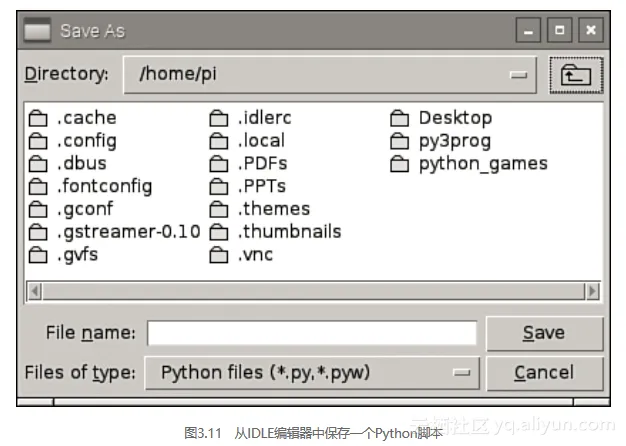626x446 pixels.
Task: Close the Save As dialog
Action: 591,30
